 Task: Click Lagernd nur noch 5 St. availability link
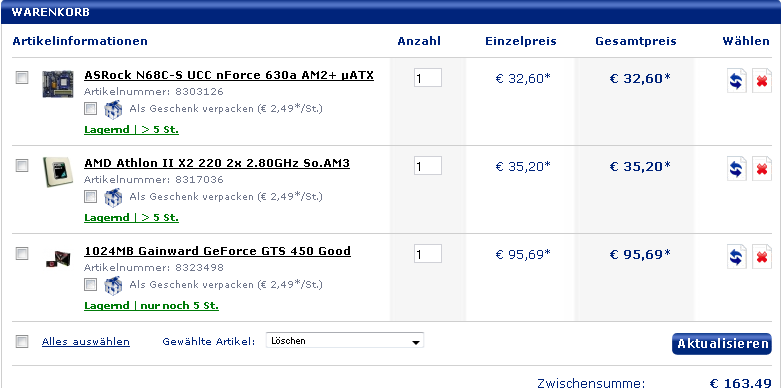tap(151, 306)
